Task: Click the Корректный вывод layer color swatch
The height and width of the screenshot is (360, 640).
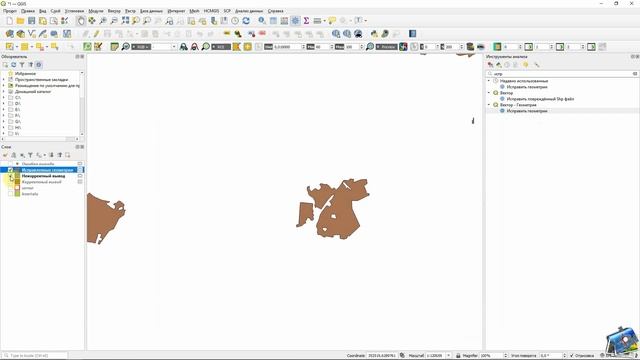Action: click(17, 182)
